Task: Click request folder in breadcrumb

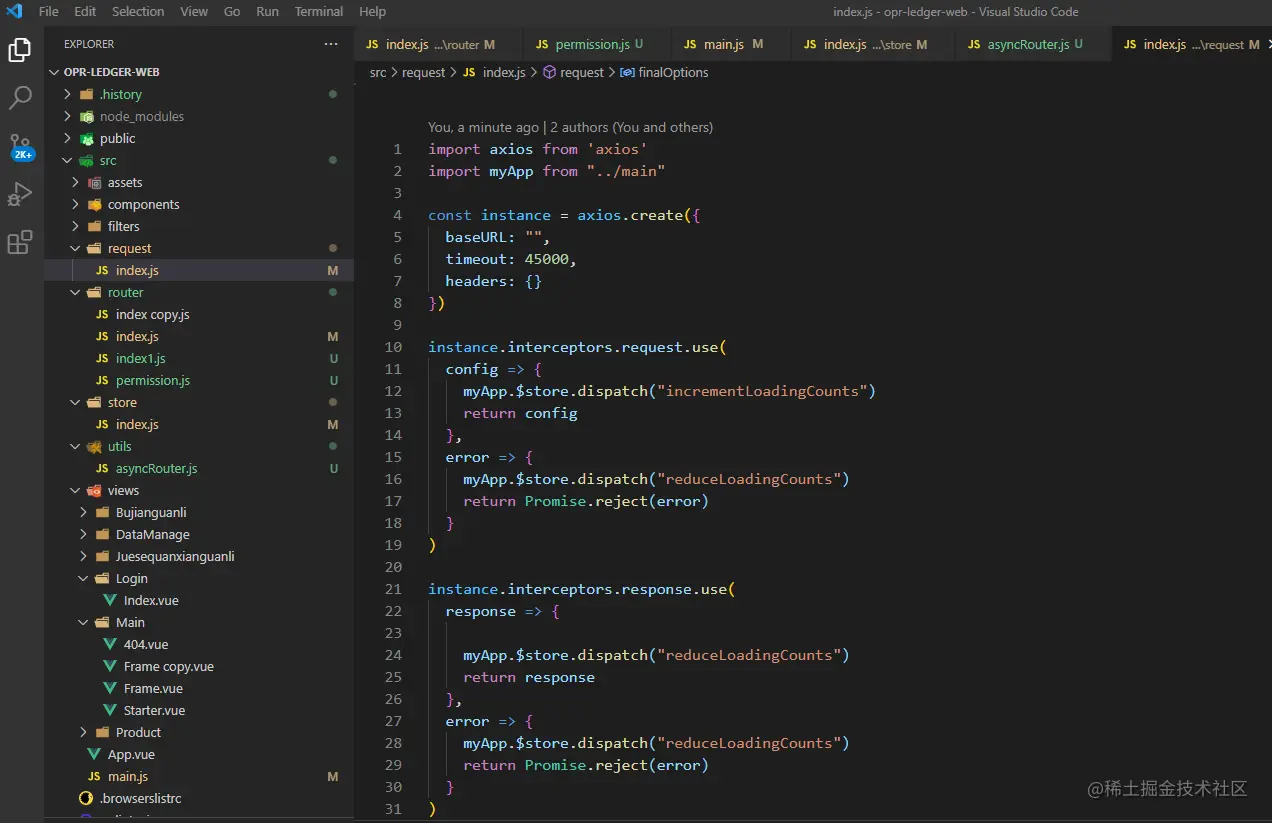Action: coord(424,72)
